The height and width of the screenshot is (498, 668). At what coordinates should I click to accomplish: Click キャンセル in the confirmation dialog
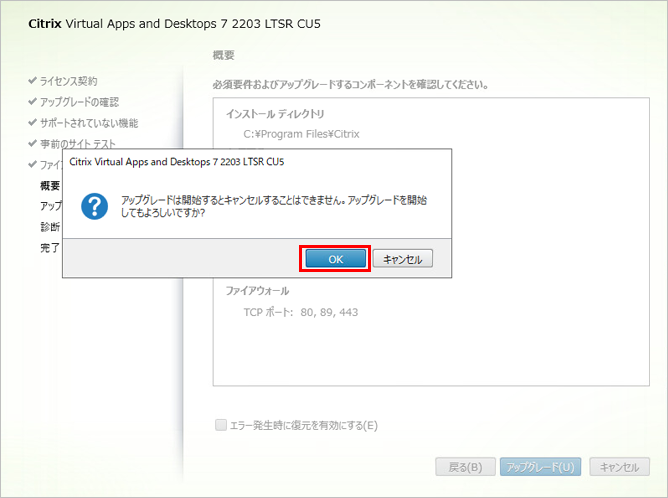pyautogui.click(x=403, y=259)
